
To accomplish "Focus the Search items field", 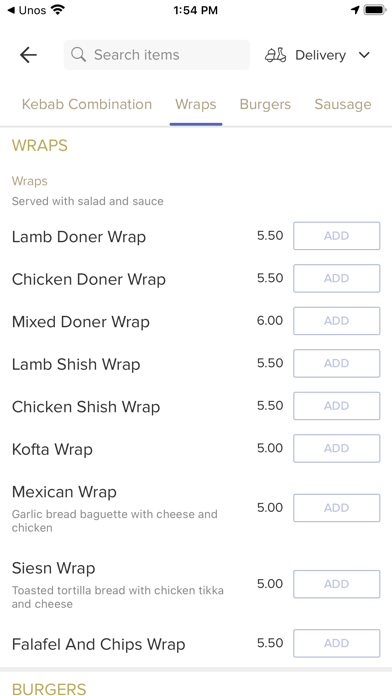I will click(x=157, y=55).
